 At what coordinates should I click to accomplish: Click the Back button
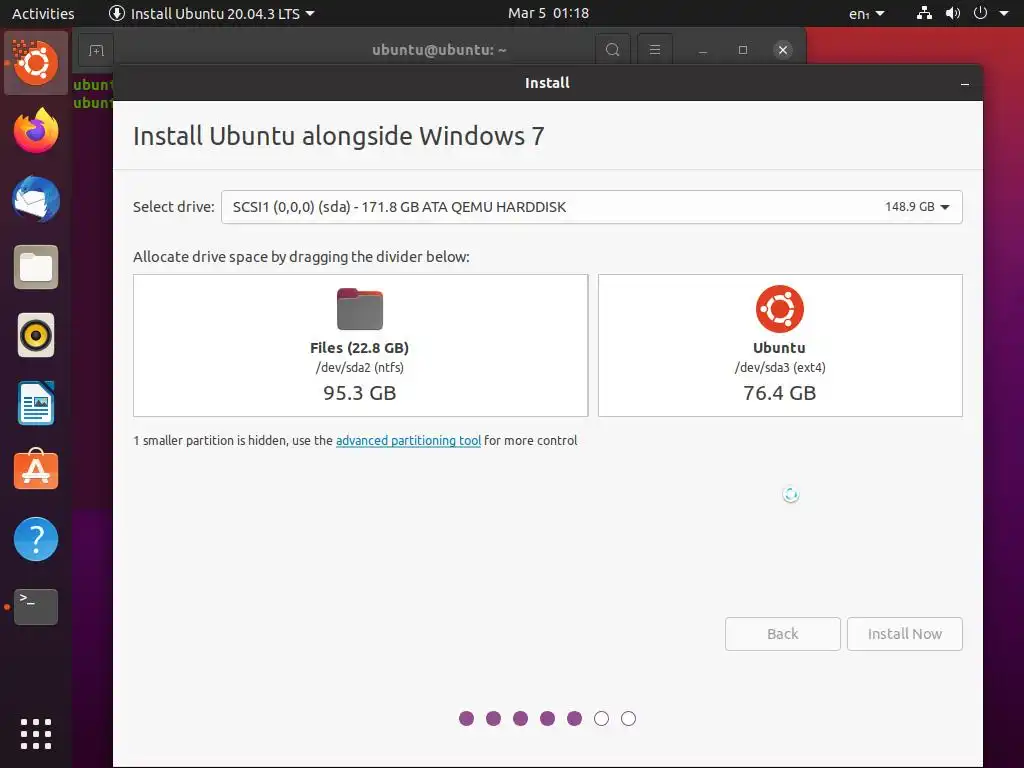coord(782,633)
